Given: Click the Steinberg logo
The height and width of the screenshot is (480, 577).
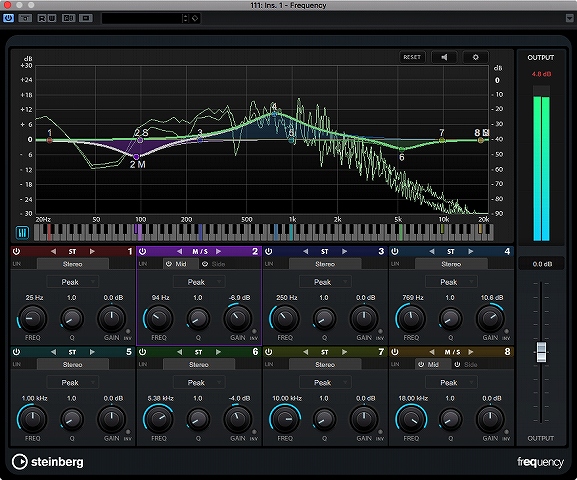Looking at the screenshot, I should point(48,462).
